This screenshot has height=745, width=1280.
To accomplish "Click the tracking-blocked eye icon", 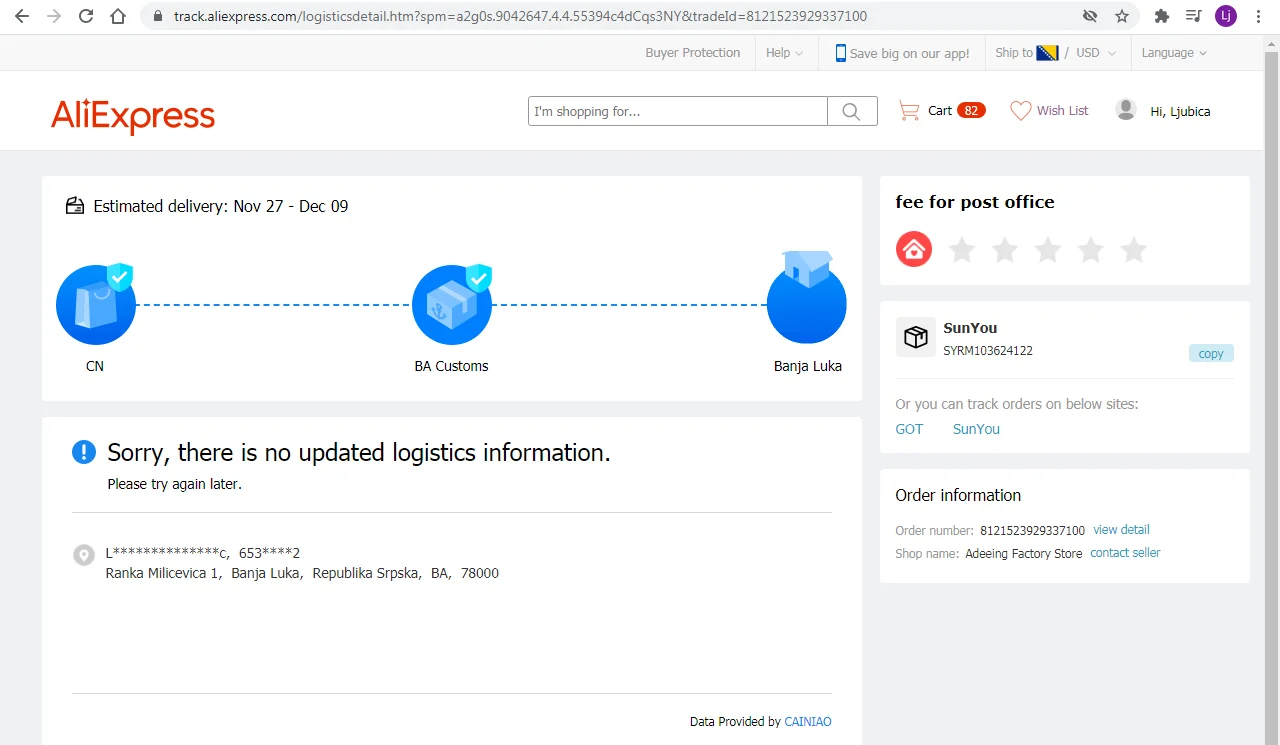I will [x=1090, y=16].
